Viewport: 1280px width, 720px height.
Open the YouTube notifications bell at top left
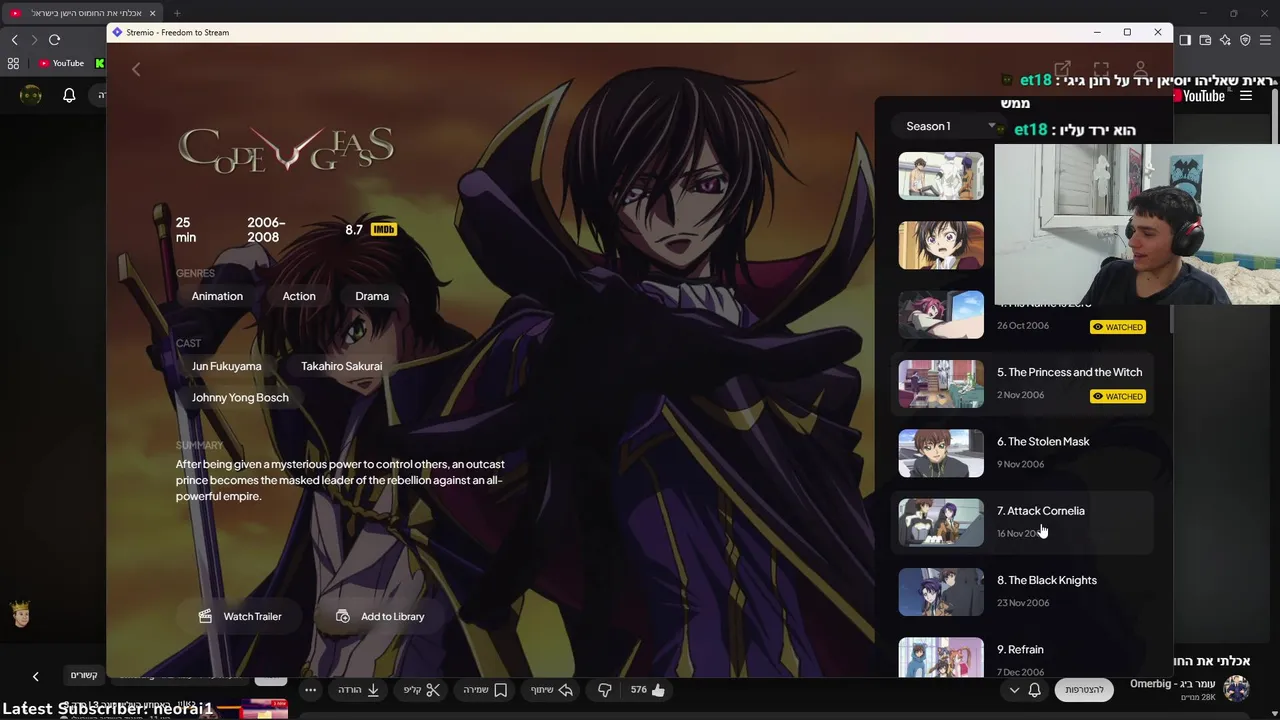click(69, 95)
